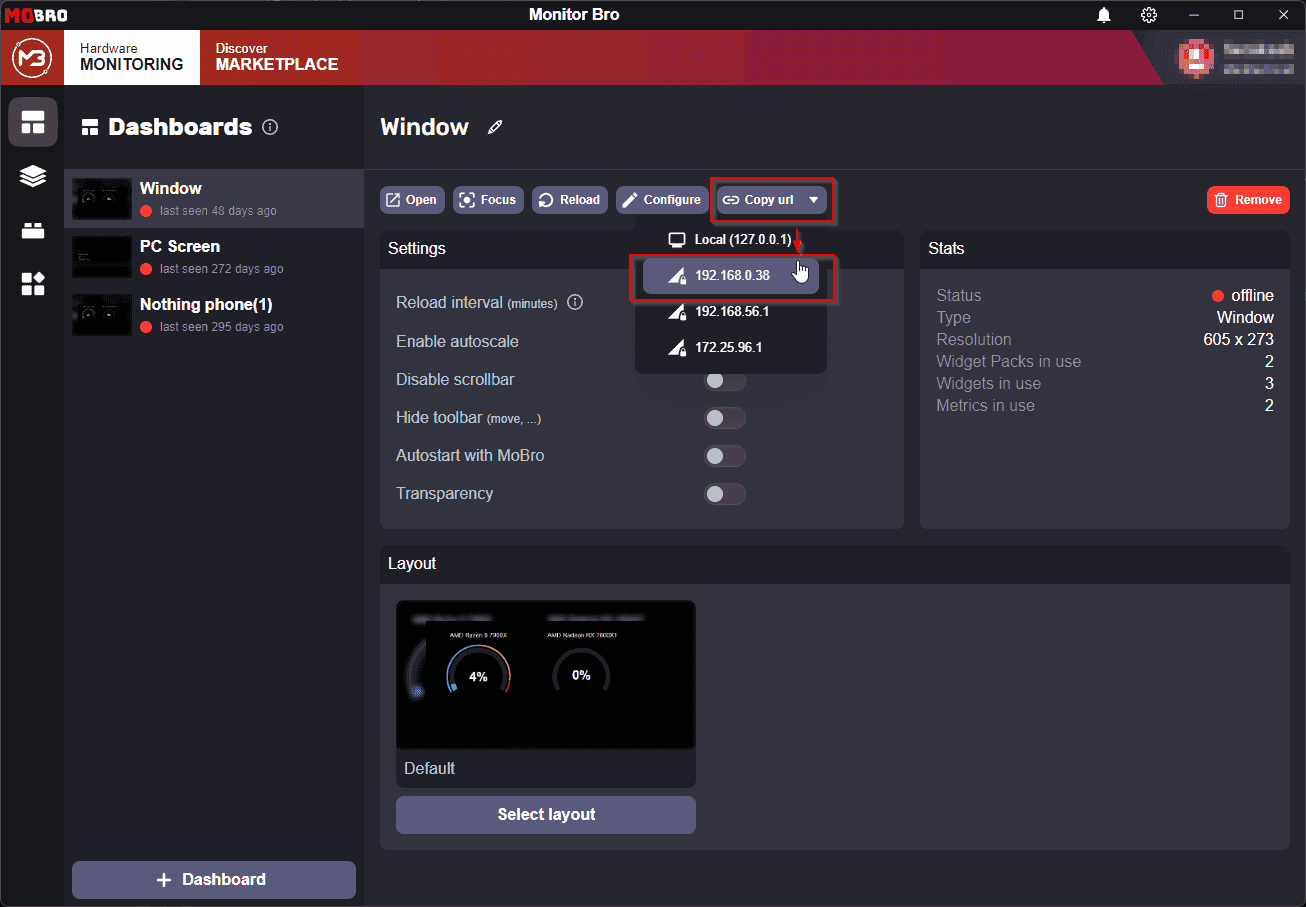Screen dimensions: 1306x907
Task: Click the Dashboards info icon
Action: tap(270, 127)
